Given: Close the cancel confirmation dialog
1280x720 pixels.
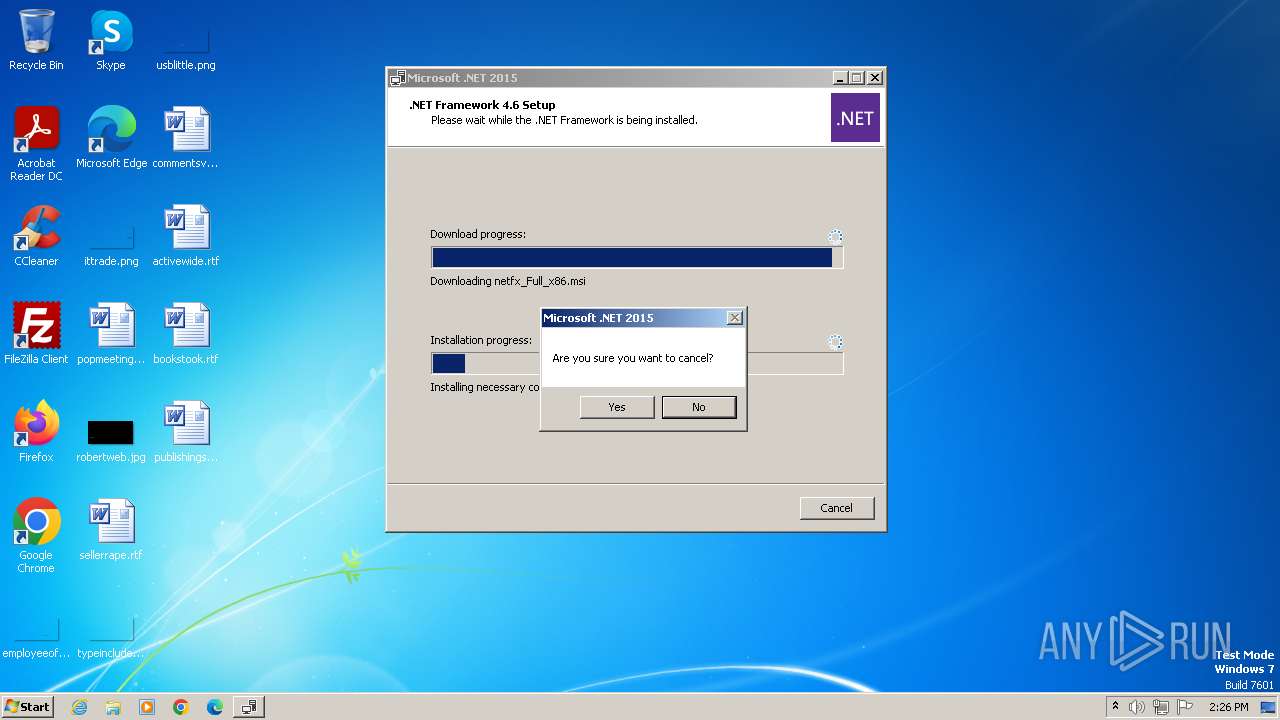Looking at the screenshot, I should tap(734, 318).
